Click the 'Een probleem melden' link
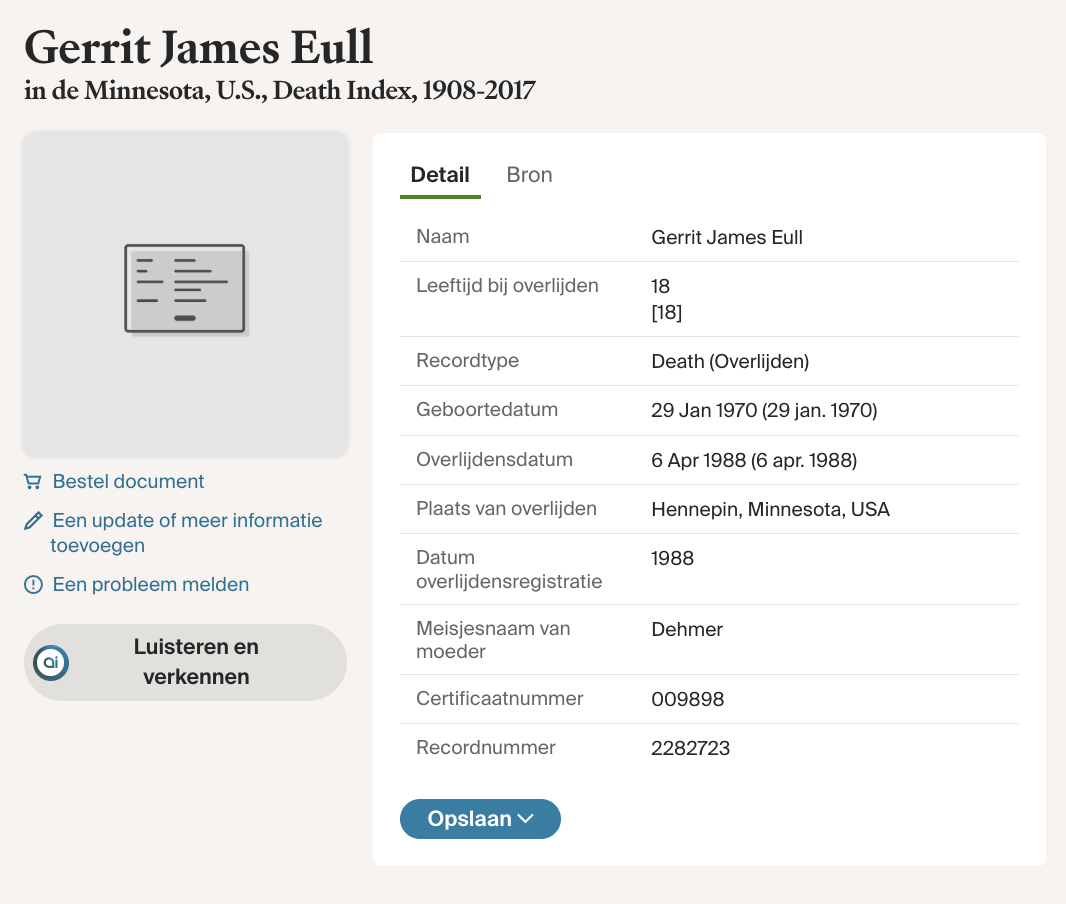 point(150,585)
